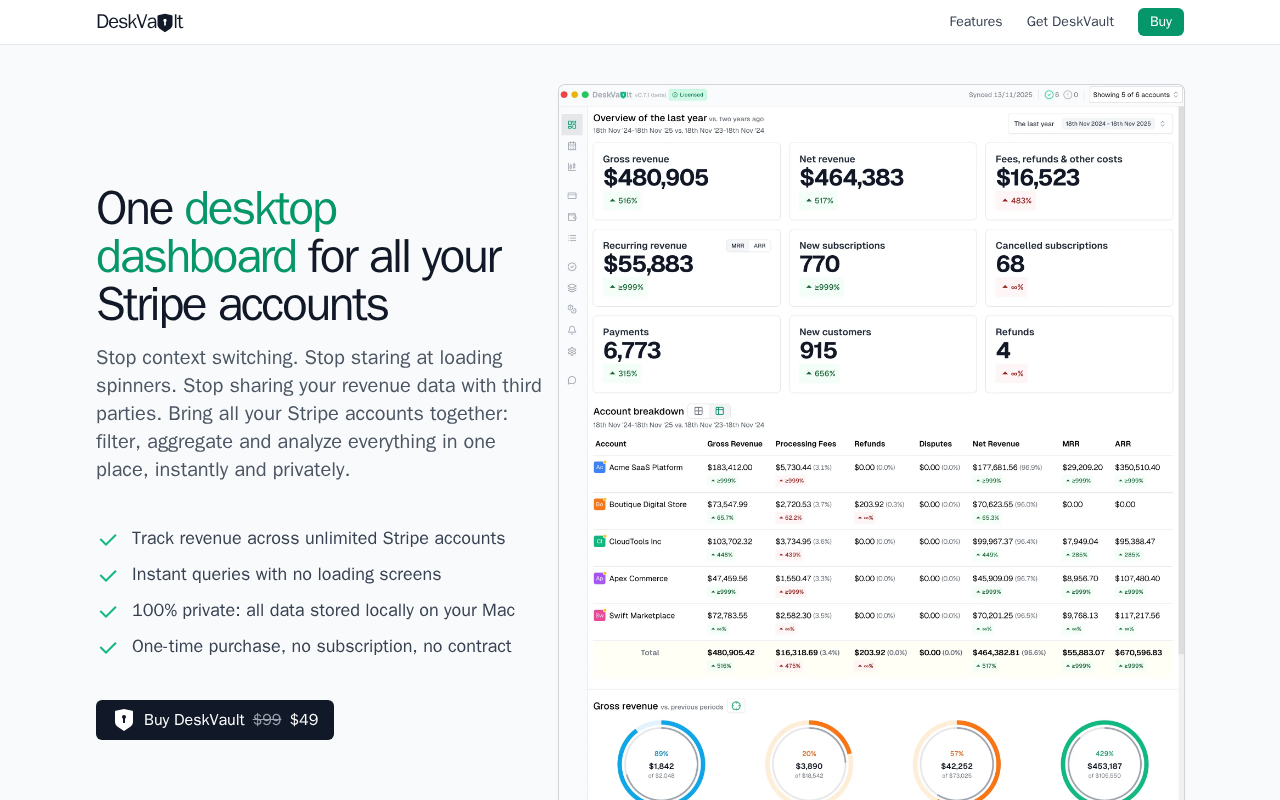Click the 'Swift Marketplace' account name
The height and width of the screenshot is (800, 1280).
pyautogui.click(x=642, y=615)
